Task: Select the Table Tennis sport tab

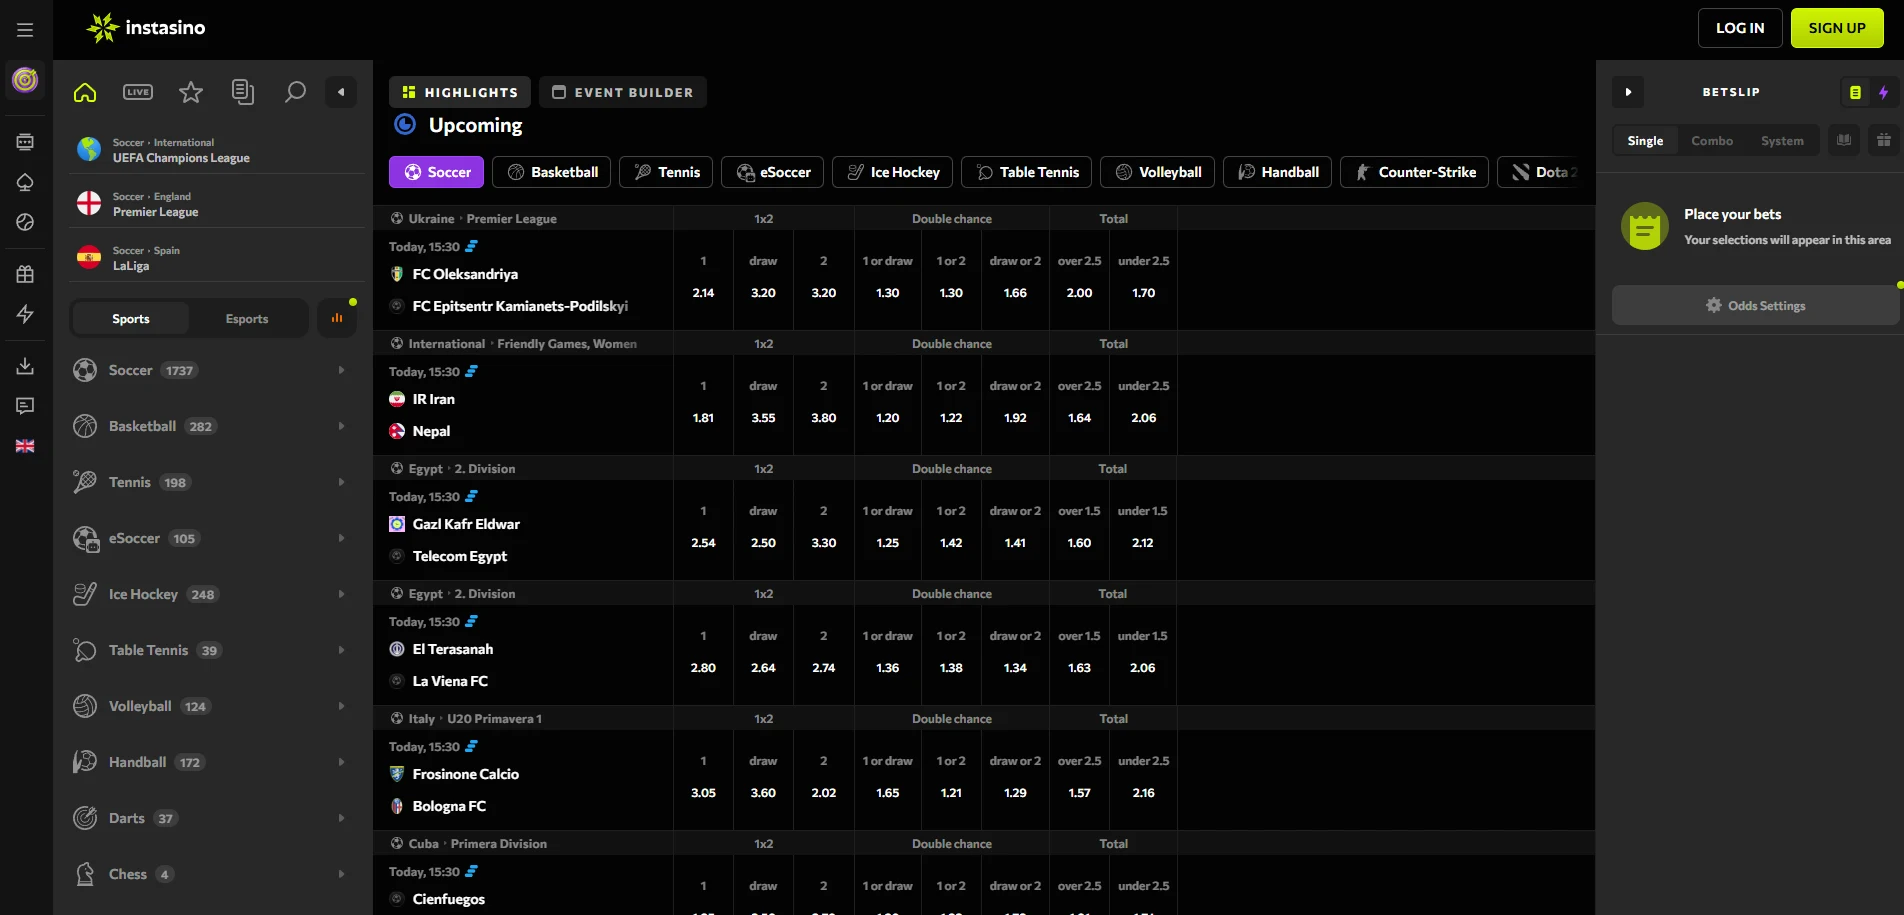Action: point(1026,171)
